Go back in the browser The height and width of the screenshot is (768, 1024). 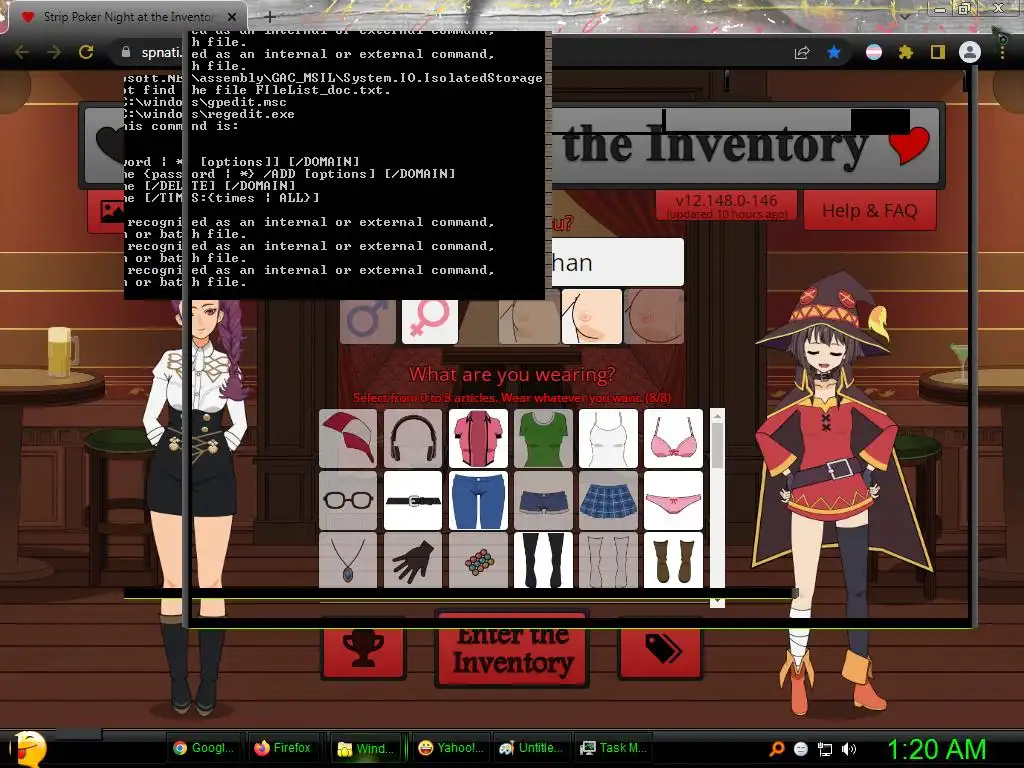(22, 52)
